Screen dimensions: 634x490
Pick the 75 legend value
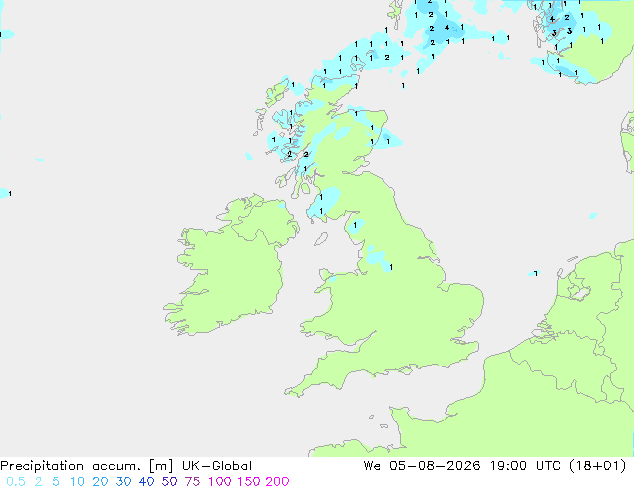click(x=192, y=482)
